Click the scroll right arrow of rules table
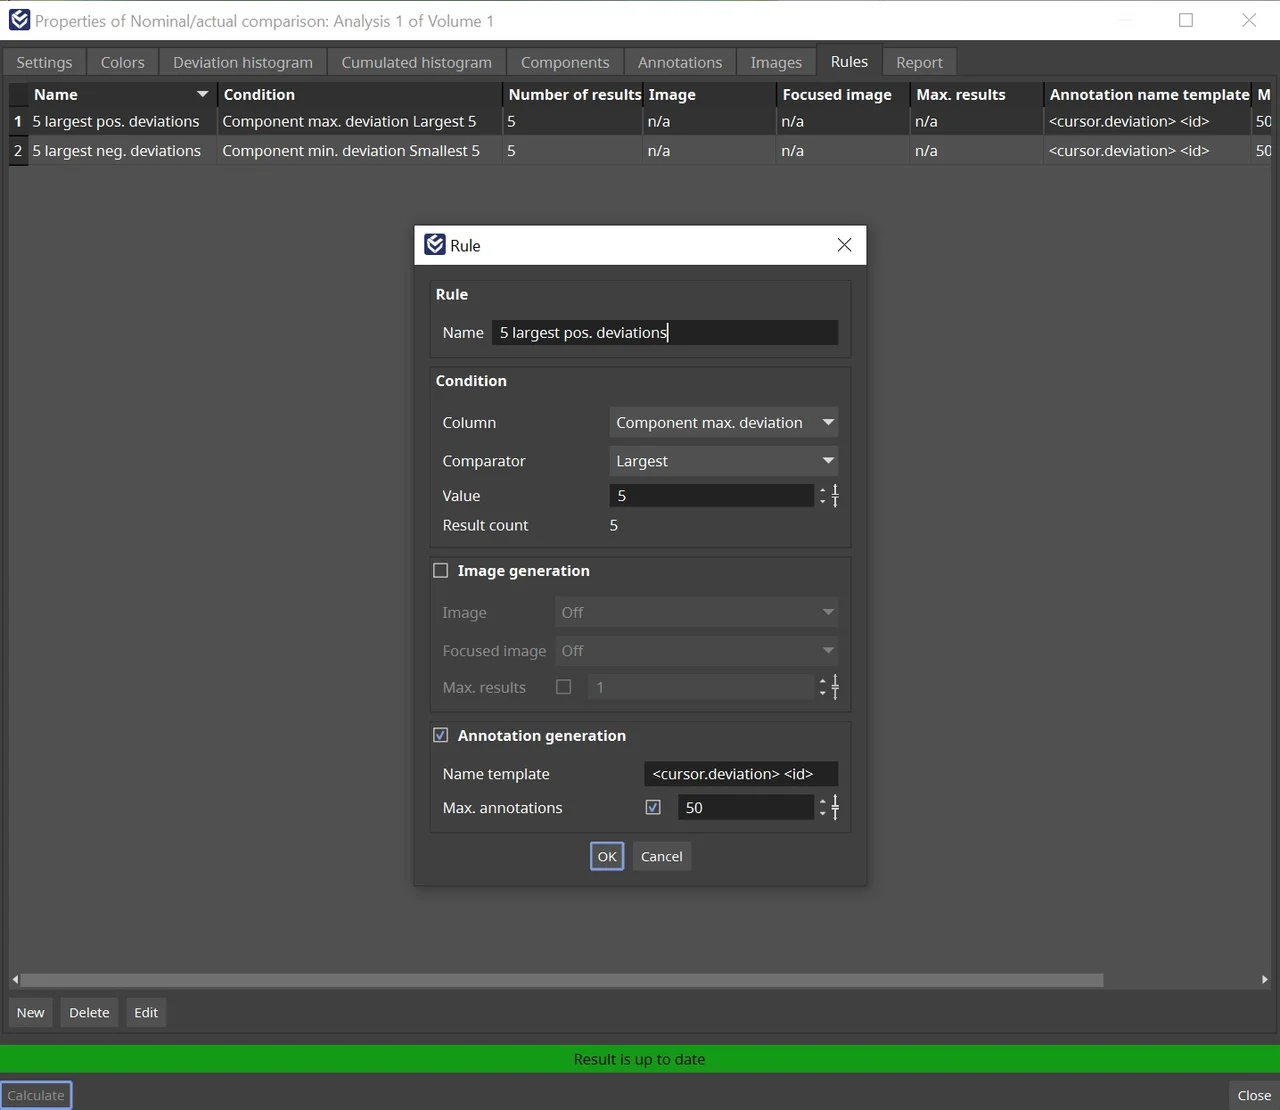This screenshot has height=1110, width=1280. click(x=1265, y=980)
